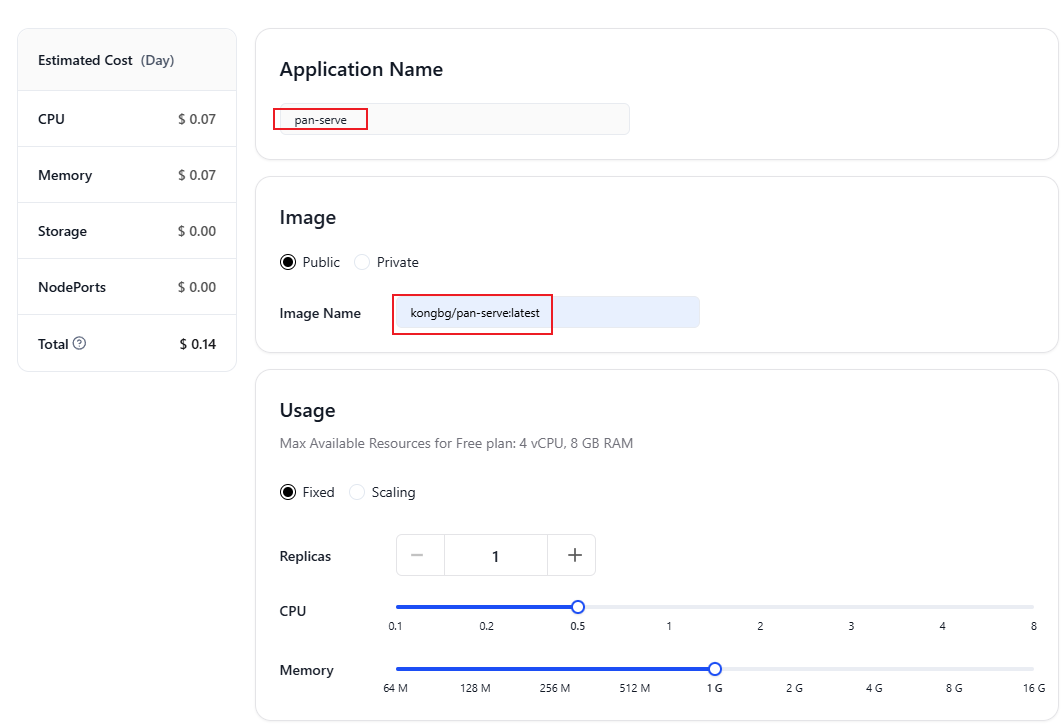The image size is (1061, 724).
Task: Select the Public image radio button
Action: [288, 262]
